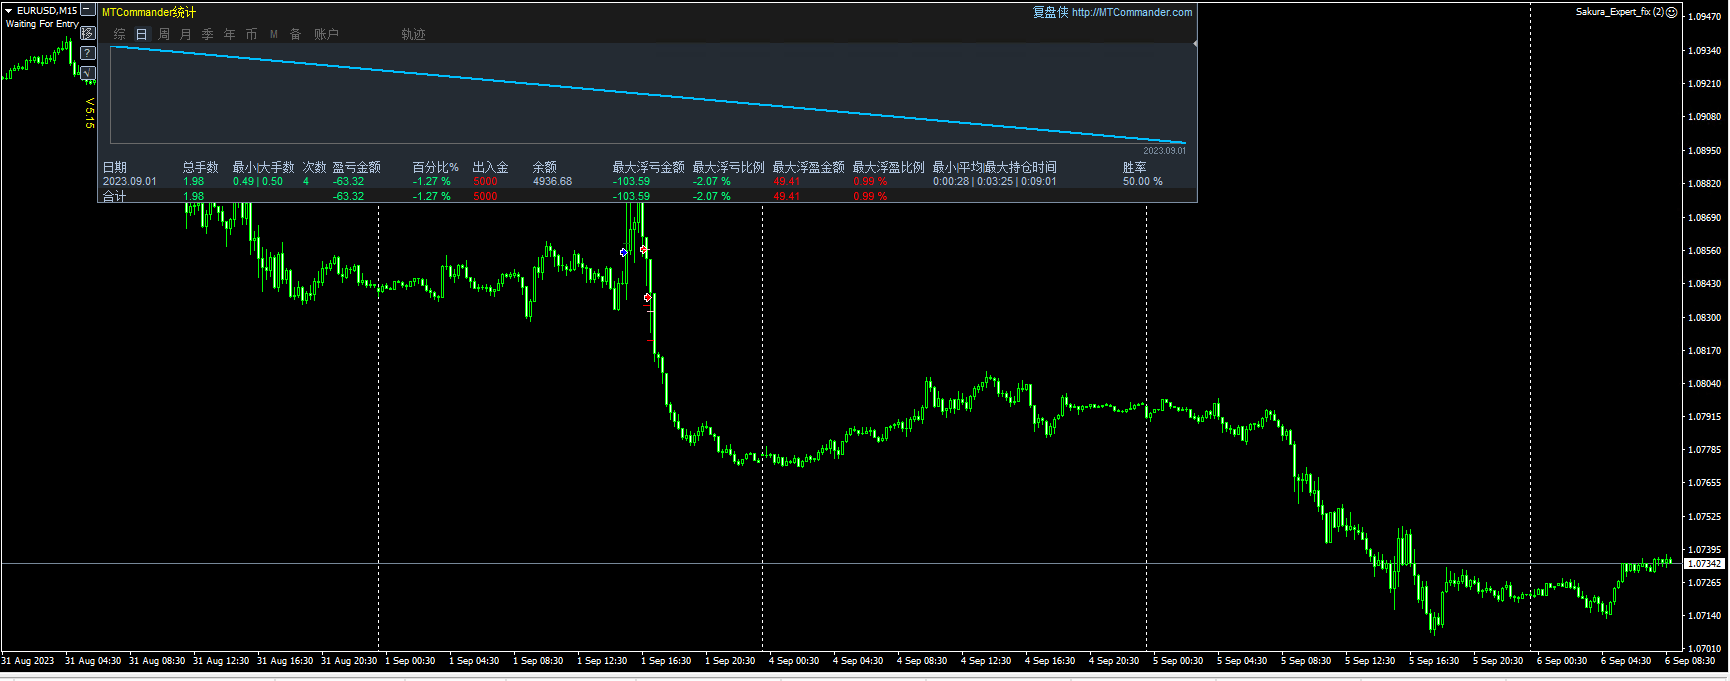Image resolution: width=1730 pixels, height=681 pixels.
Task: Switch to the 账户 account tab
Action: click(327, 34)
